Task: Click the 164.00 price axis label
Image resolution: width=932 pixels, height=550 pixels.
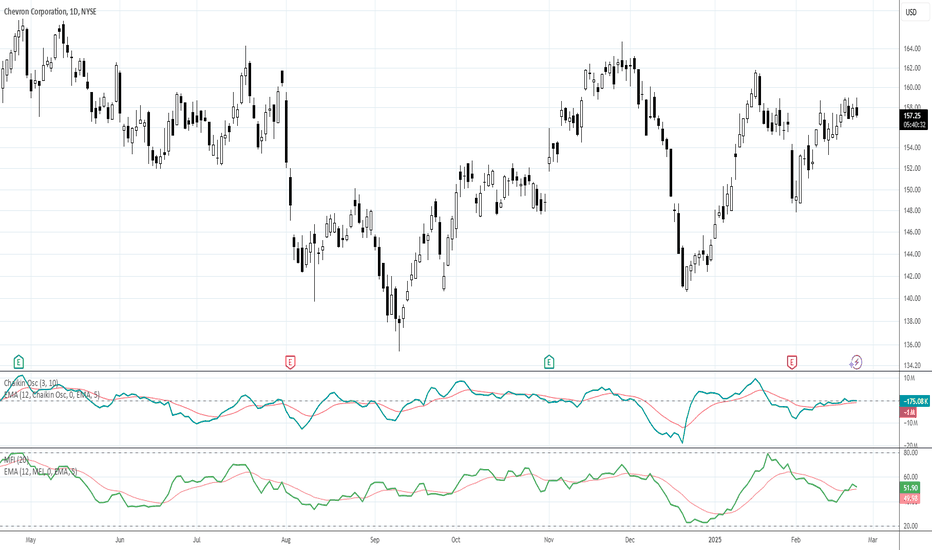Action: [912, 49]
